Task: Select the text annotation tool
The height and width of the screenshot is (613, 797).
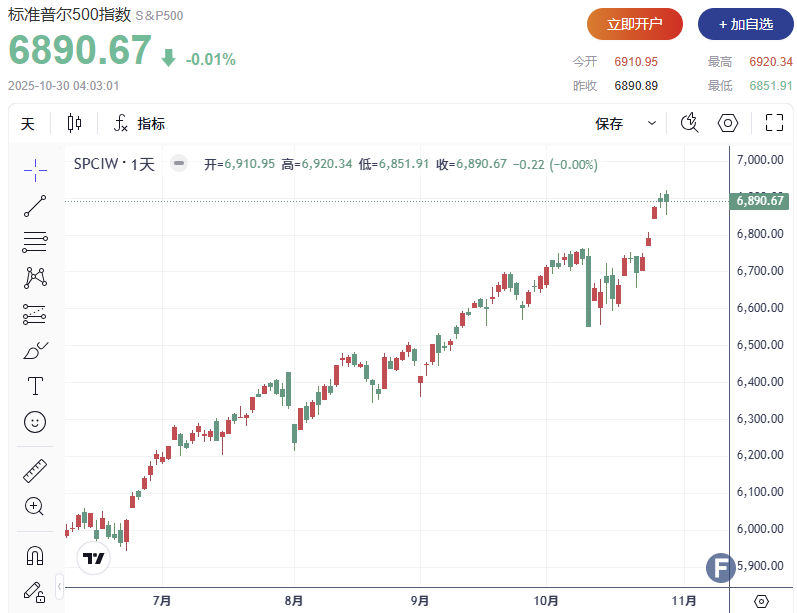Action: coord(35,386)
